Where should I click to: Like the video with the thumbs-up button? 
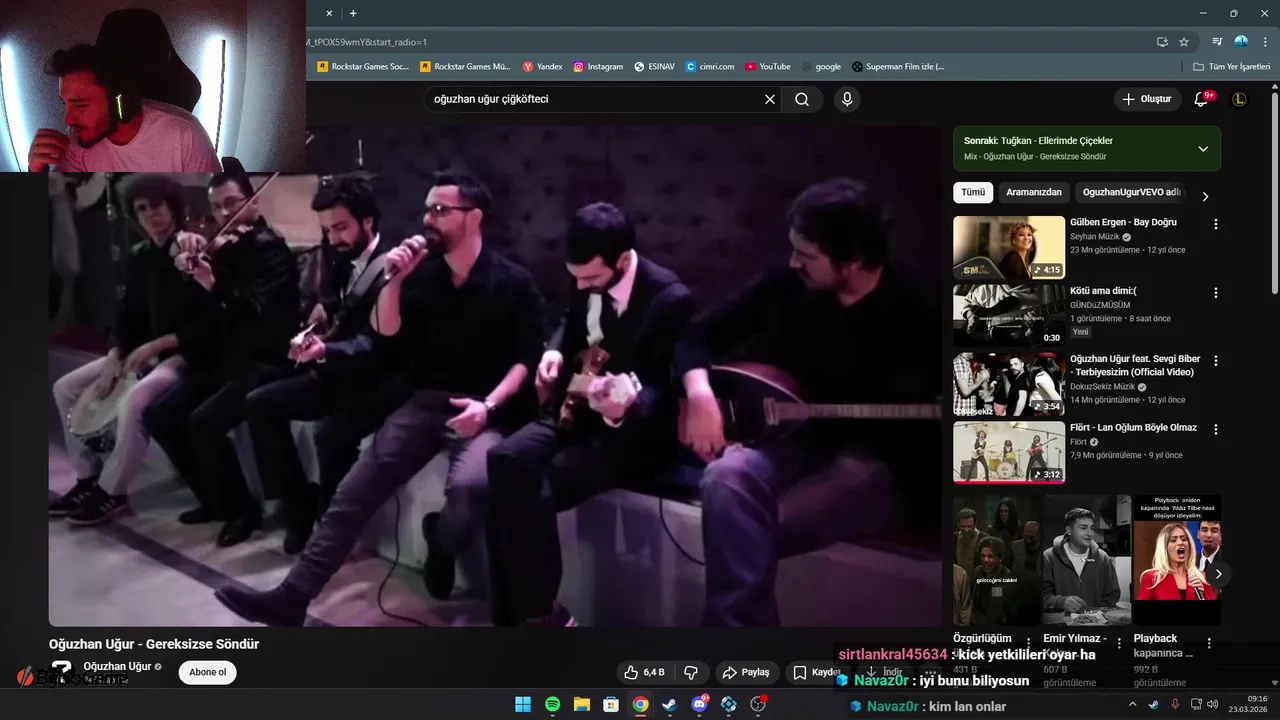(x=644, y=672)
